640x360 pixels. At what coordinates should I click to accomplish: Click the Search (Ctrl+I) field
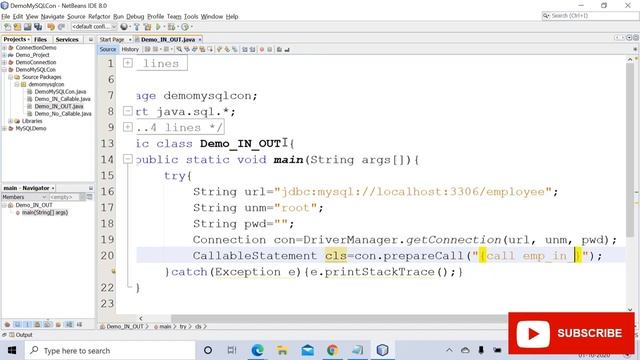pos(590,16)
